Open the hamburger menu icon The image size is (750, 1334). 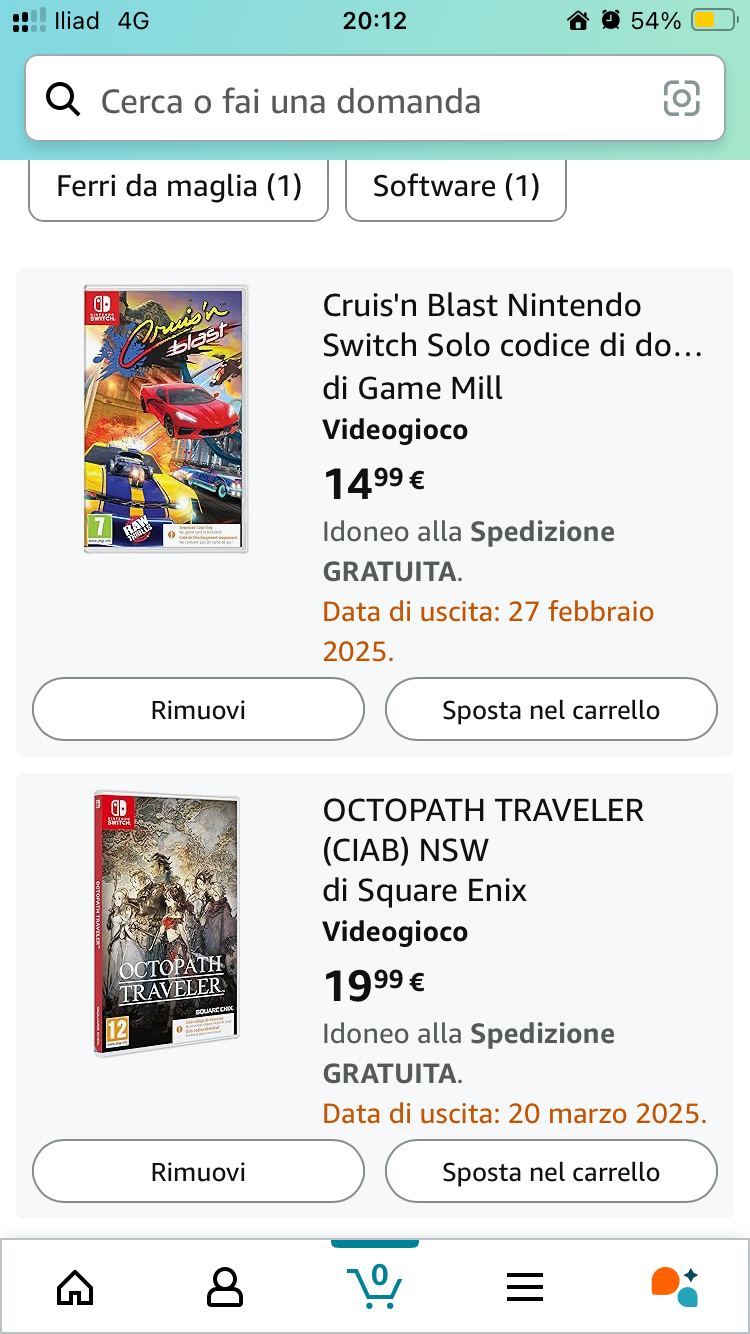[x=524, y=1286]
